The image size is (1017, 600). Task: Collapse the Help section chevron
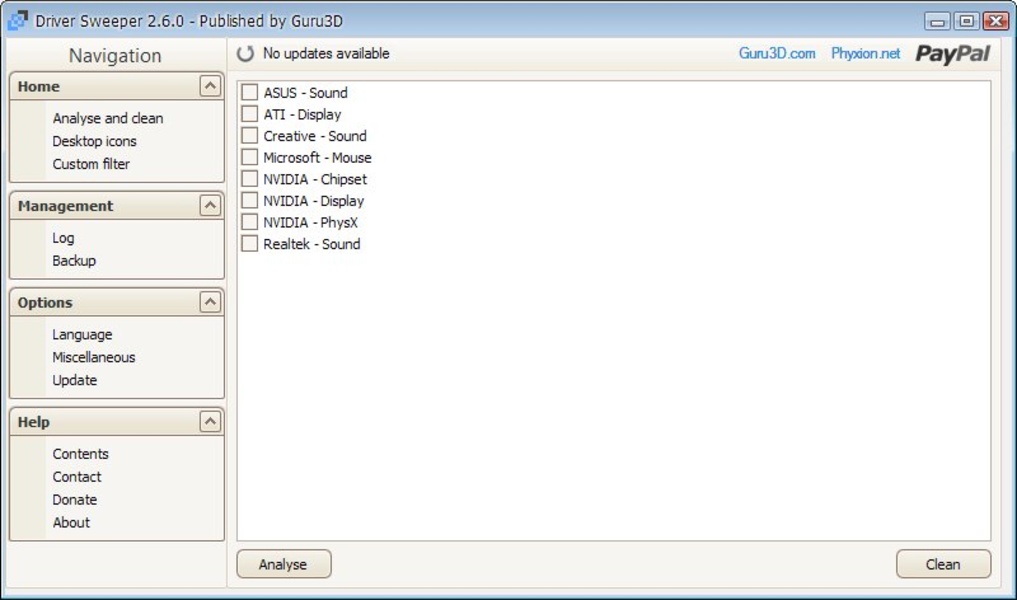pos(210,422)
